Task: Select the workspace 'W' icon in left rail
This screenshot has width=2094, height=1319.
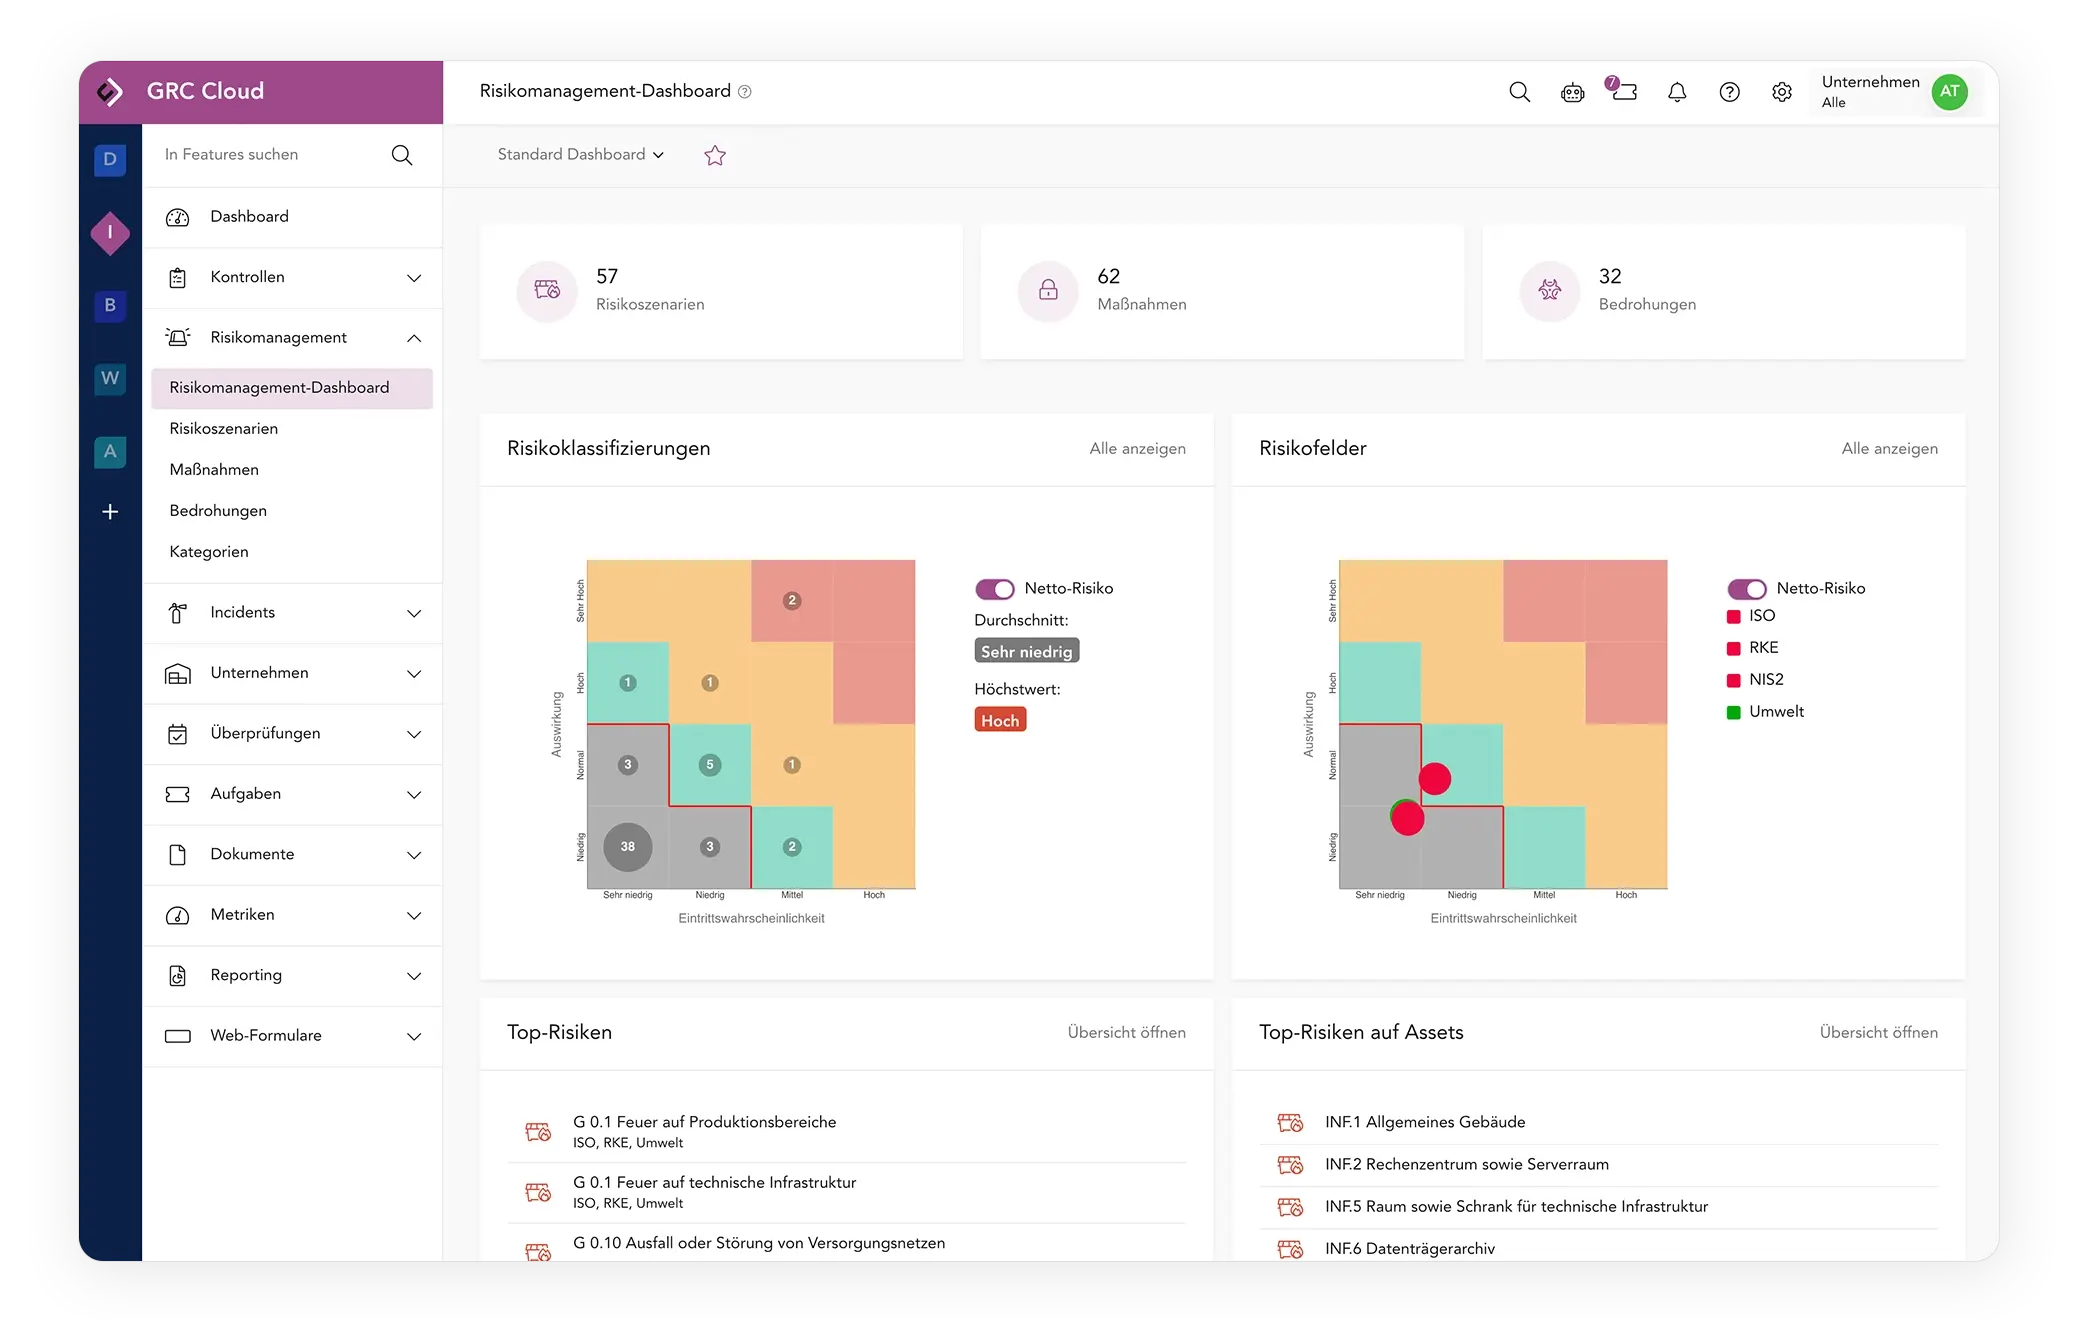Action: [110, 378]
